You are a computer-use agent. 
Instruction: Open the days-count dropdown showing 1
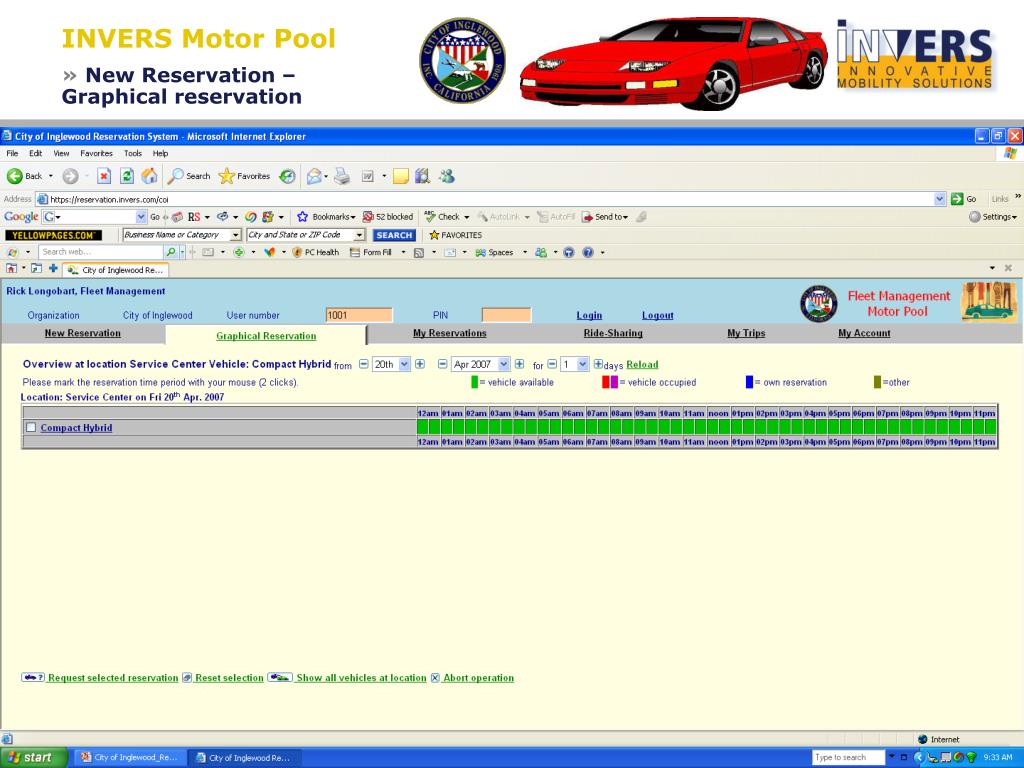pos(583,364)
